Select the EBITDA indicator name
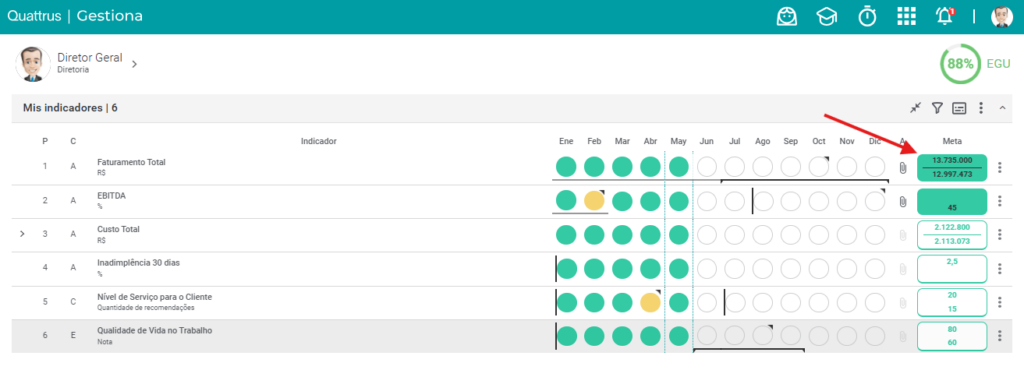1024x370 pixels. coord(111,196)
